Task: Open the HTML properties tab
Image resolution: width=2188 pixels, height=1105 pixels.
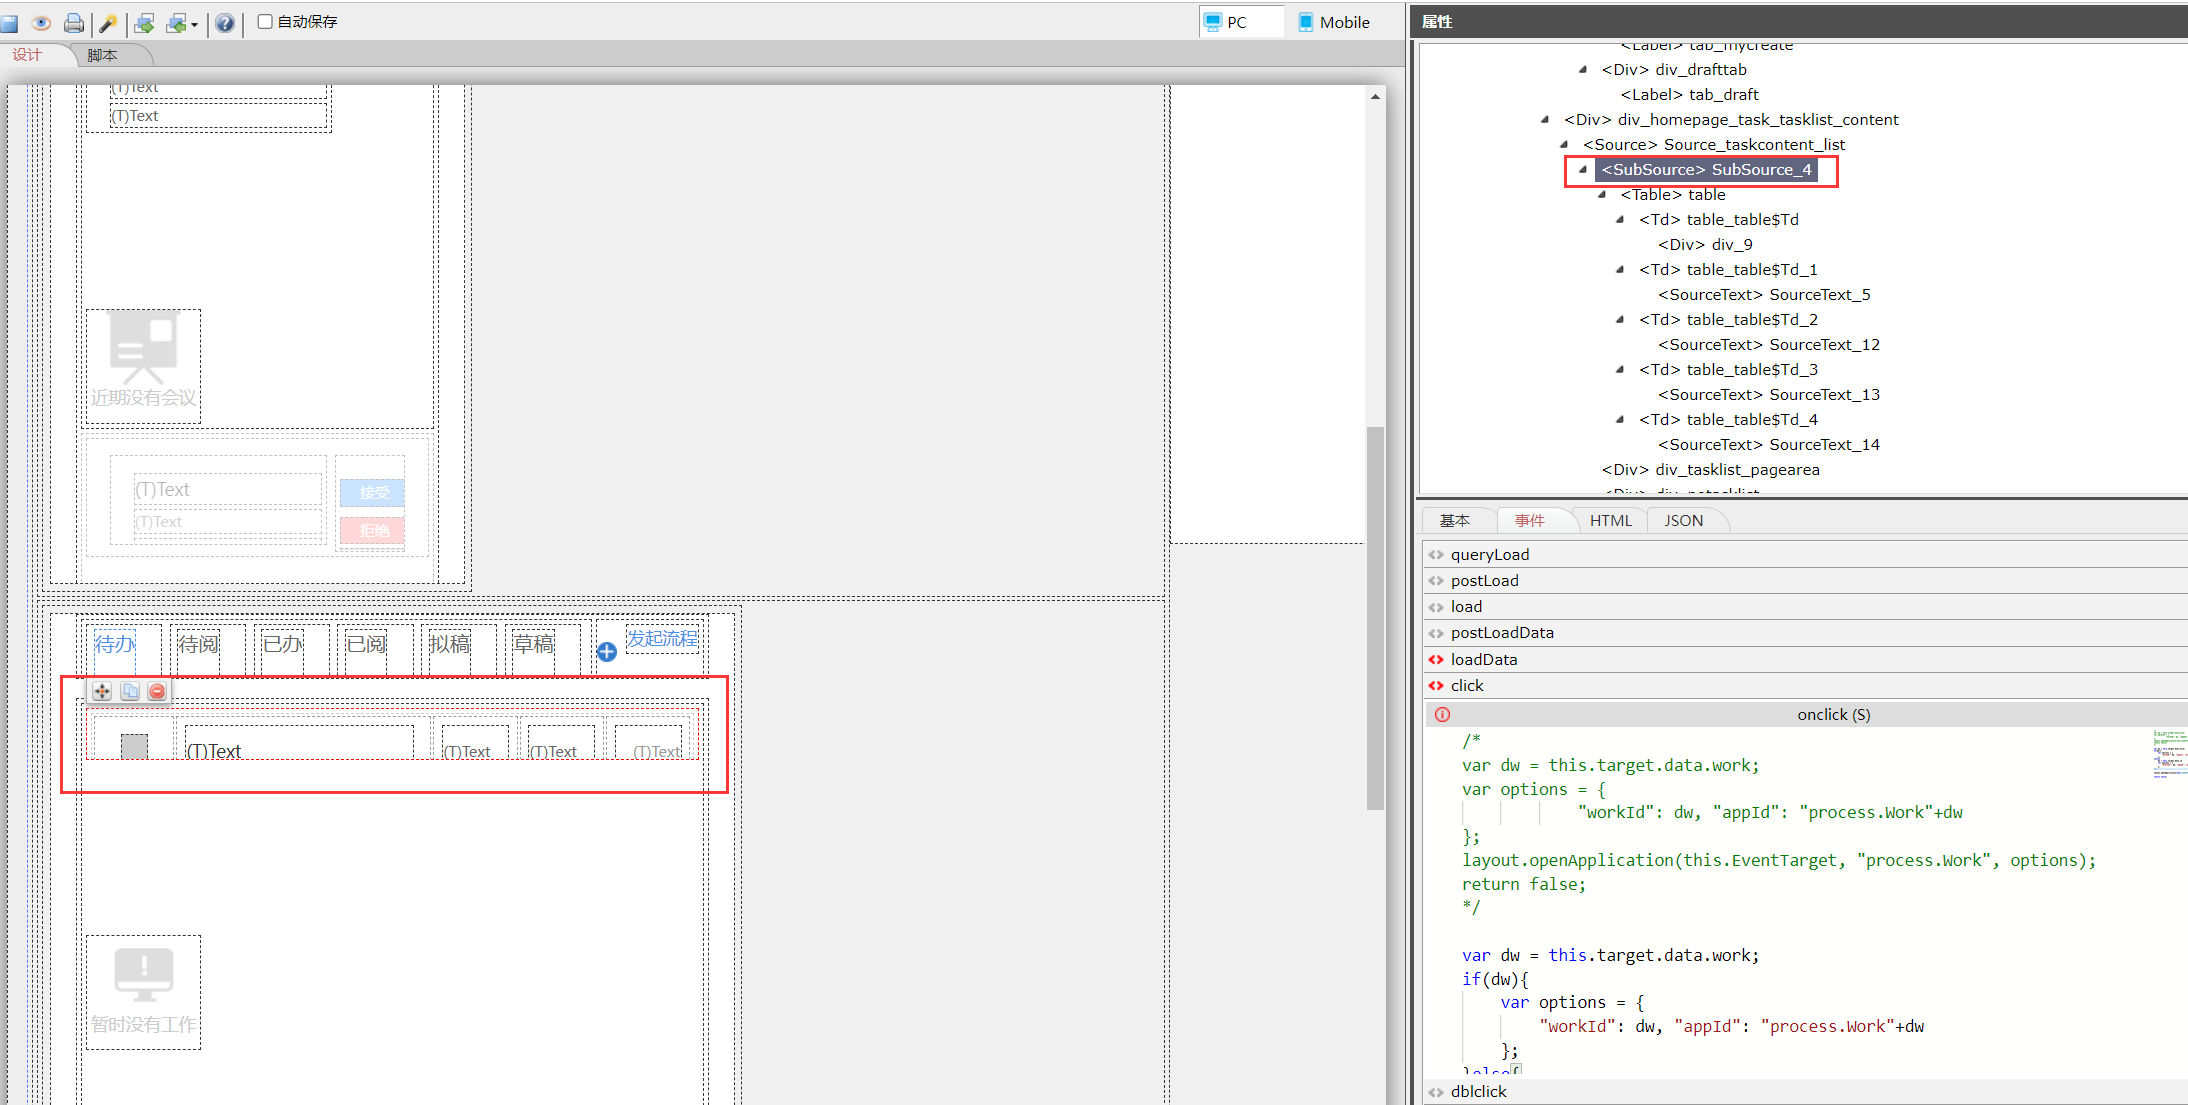Action: coord(1610,520)
